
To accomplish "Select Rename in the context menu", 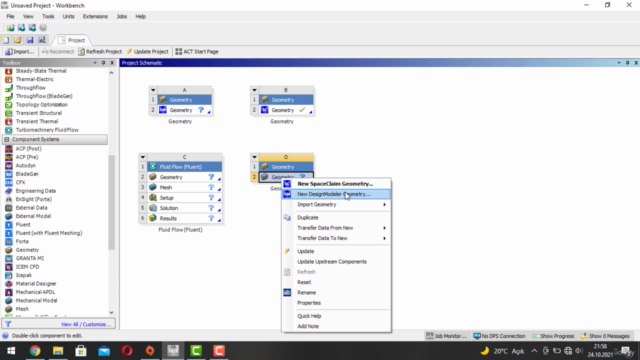I will click(x=336, y=293).
